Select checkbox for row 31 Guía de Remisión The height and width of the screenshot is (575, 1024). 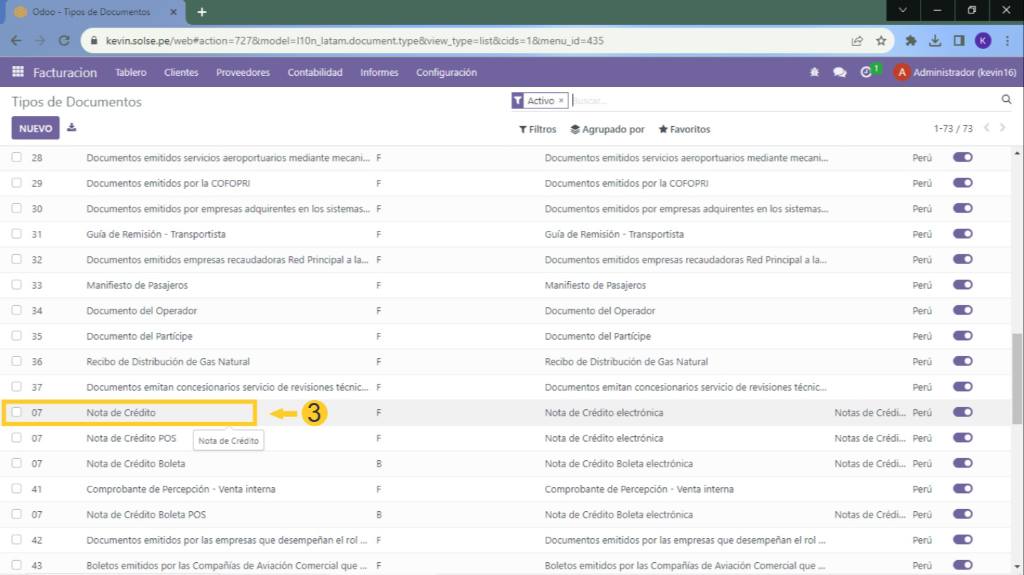click(x=16, y=234)
